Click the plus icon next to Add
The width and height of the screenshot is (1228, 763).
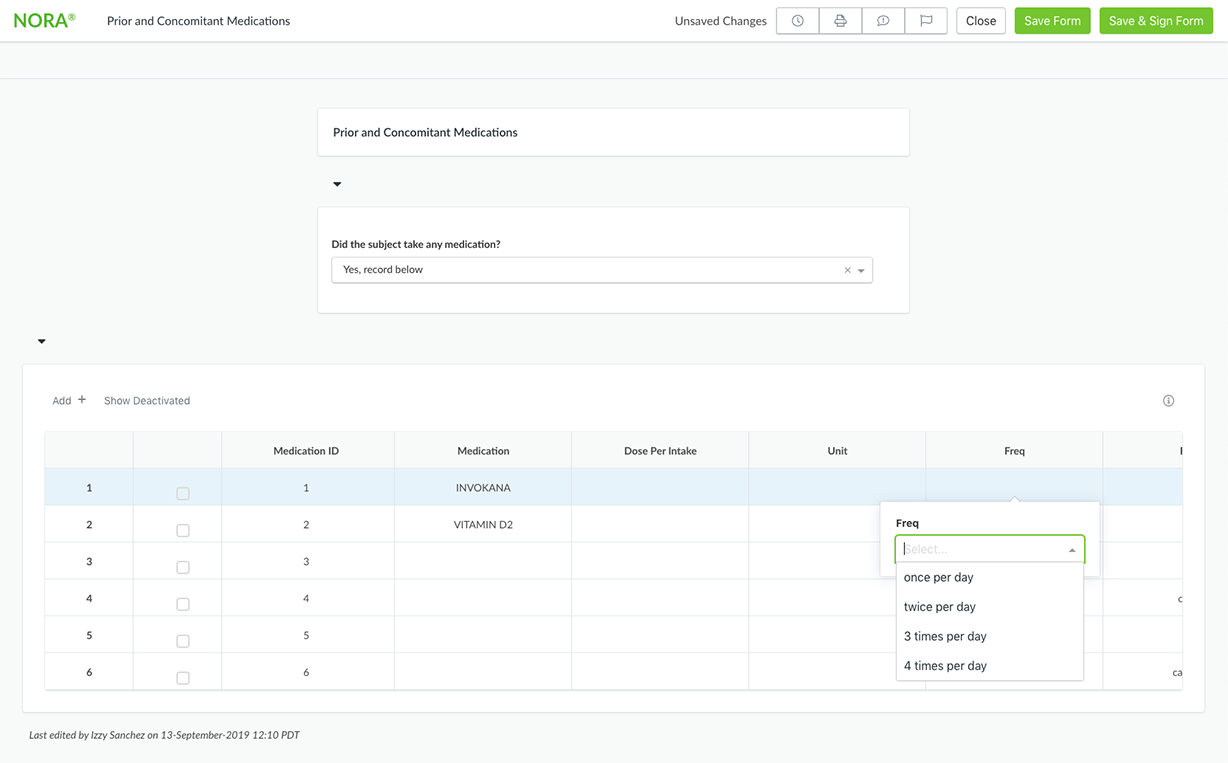point(82,400)
